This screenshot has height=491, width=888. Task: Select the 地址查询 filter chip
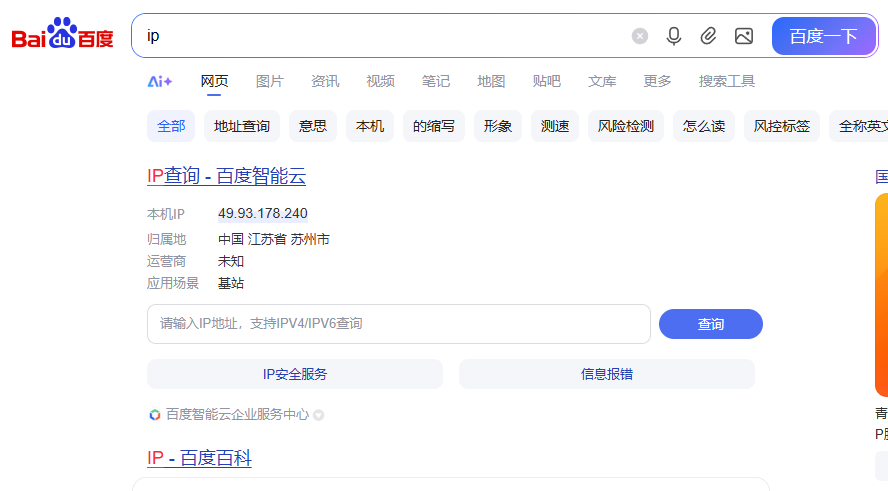[242, 126]
